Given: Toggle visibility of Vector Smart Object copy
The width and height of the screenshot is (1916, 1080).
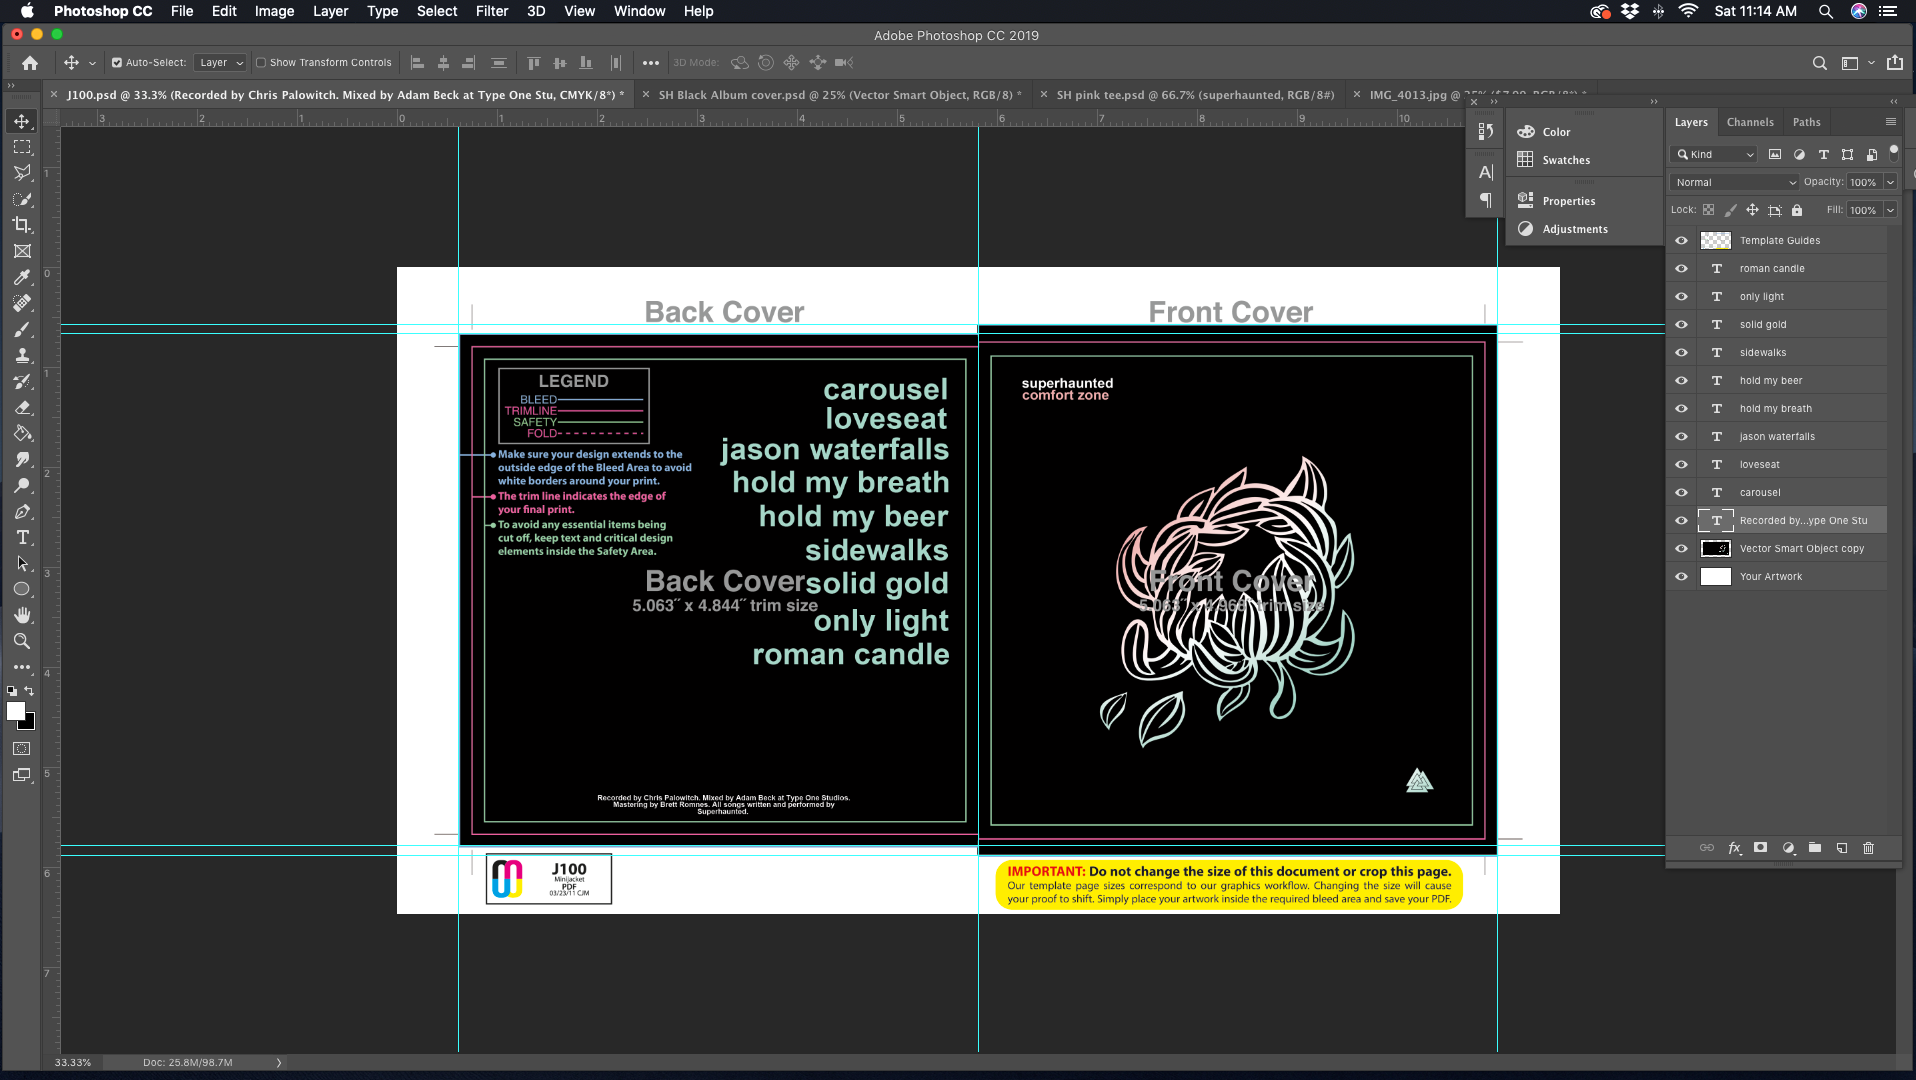Looking at the screenshot, I should click(1681, 549).
